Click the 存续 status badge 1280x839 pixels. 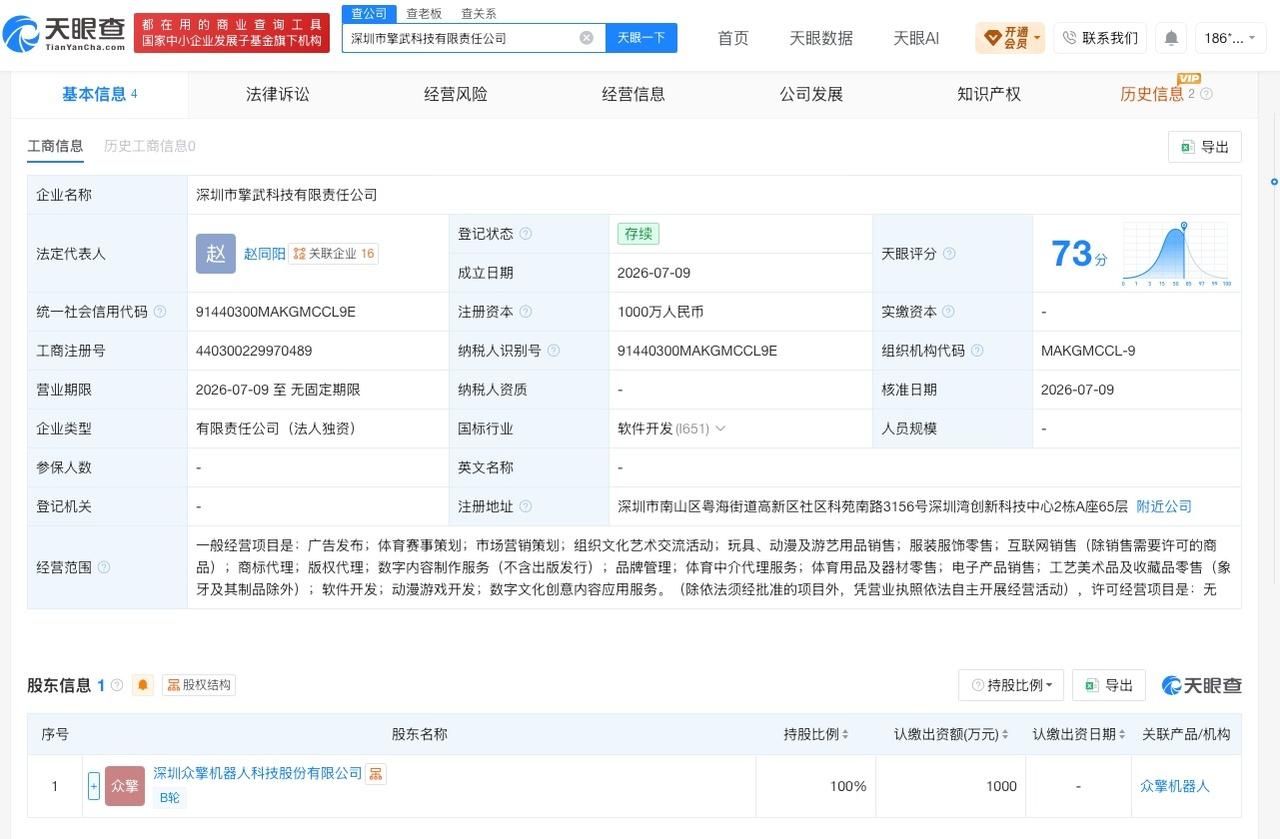pyautogui.click(x=639, y=234)
